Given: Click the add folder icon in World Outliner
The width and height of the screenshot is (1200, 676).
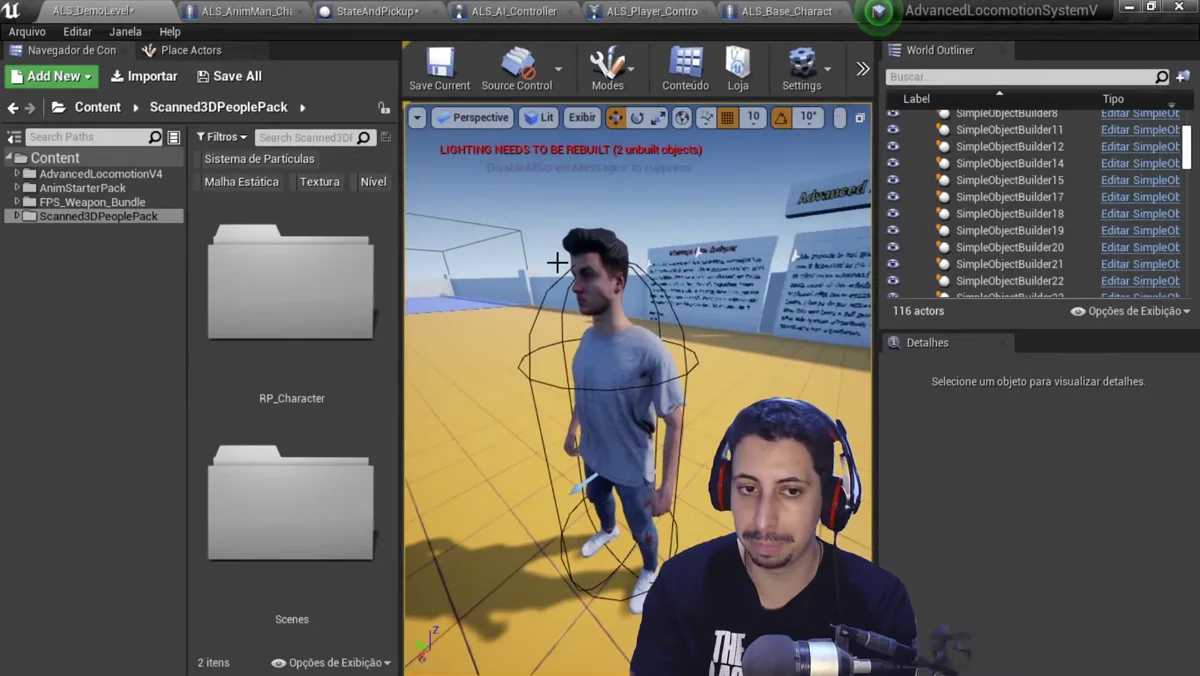Looking at the screenshot, I should [x=1183, y=76].
